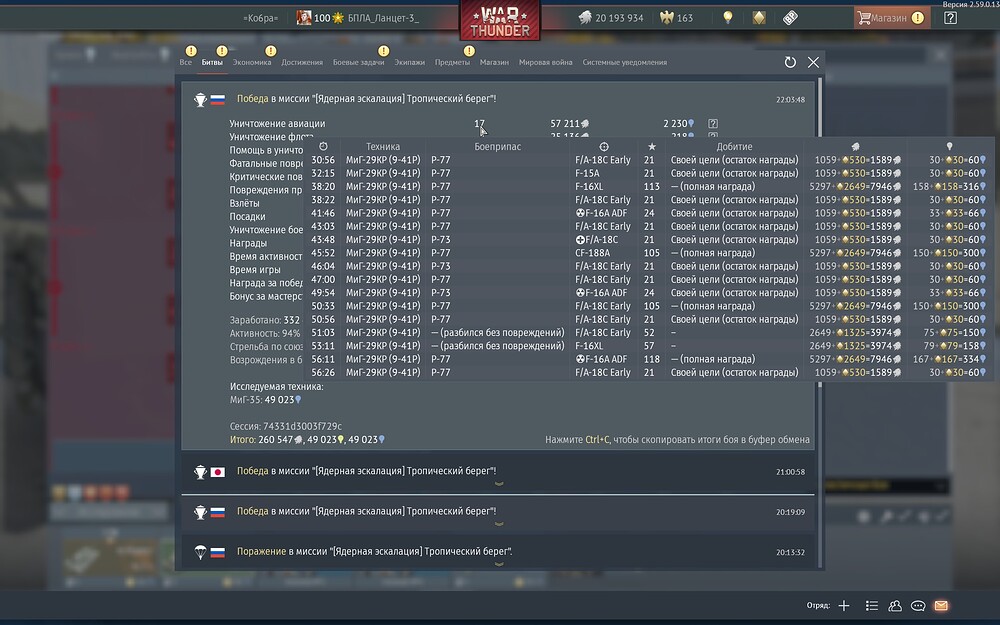1000x625 pixels.
Task: Click the premium account diamond icon
Action: tap(759, 18)
